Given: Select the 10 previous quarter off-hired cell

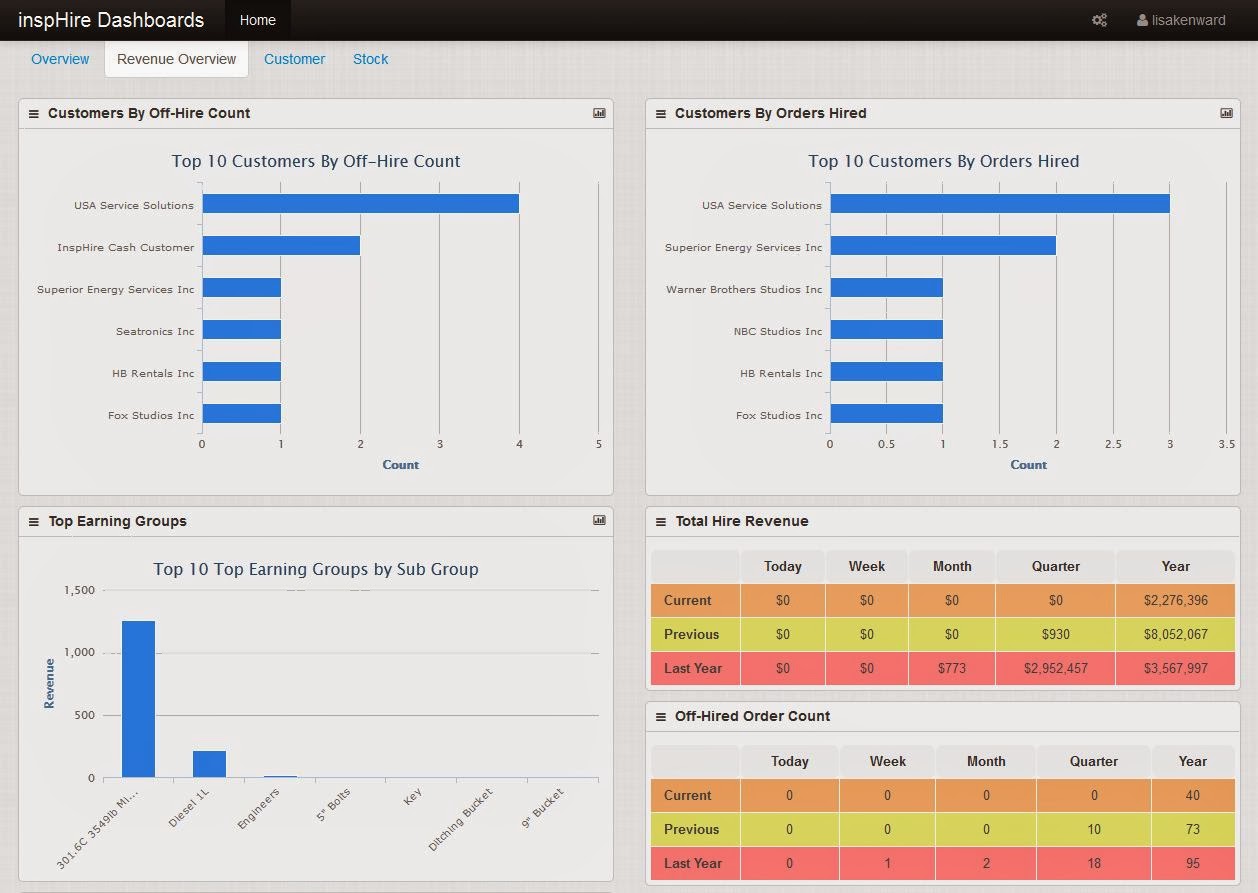Looking at the screenshot, I should point(1094,829).
